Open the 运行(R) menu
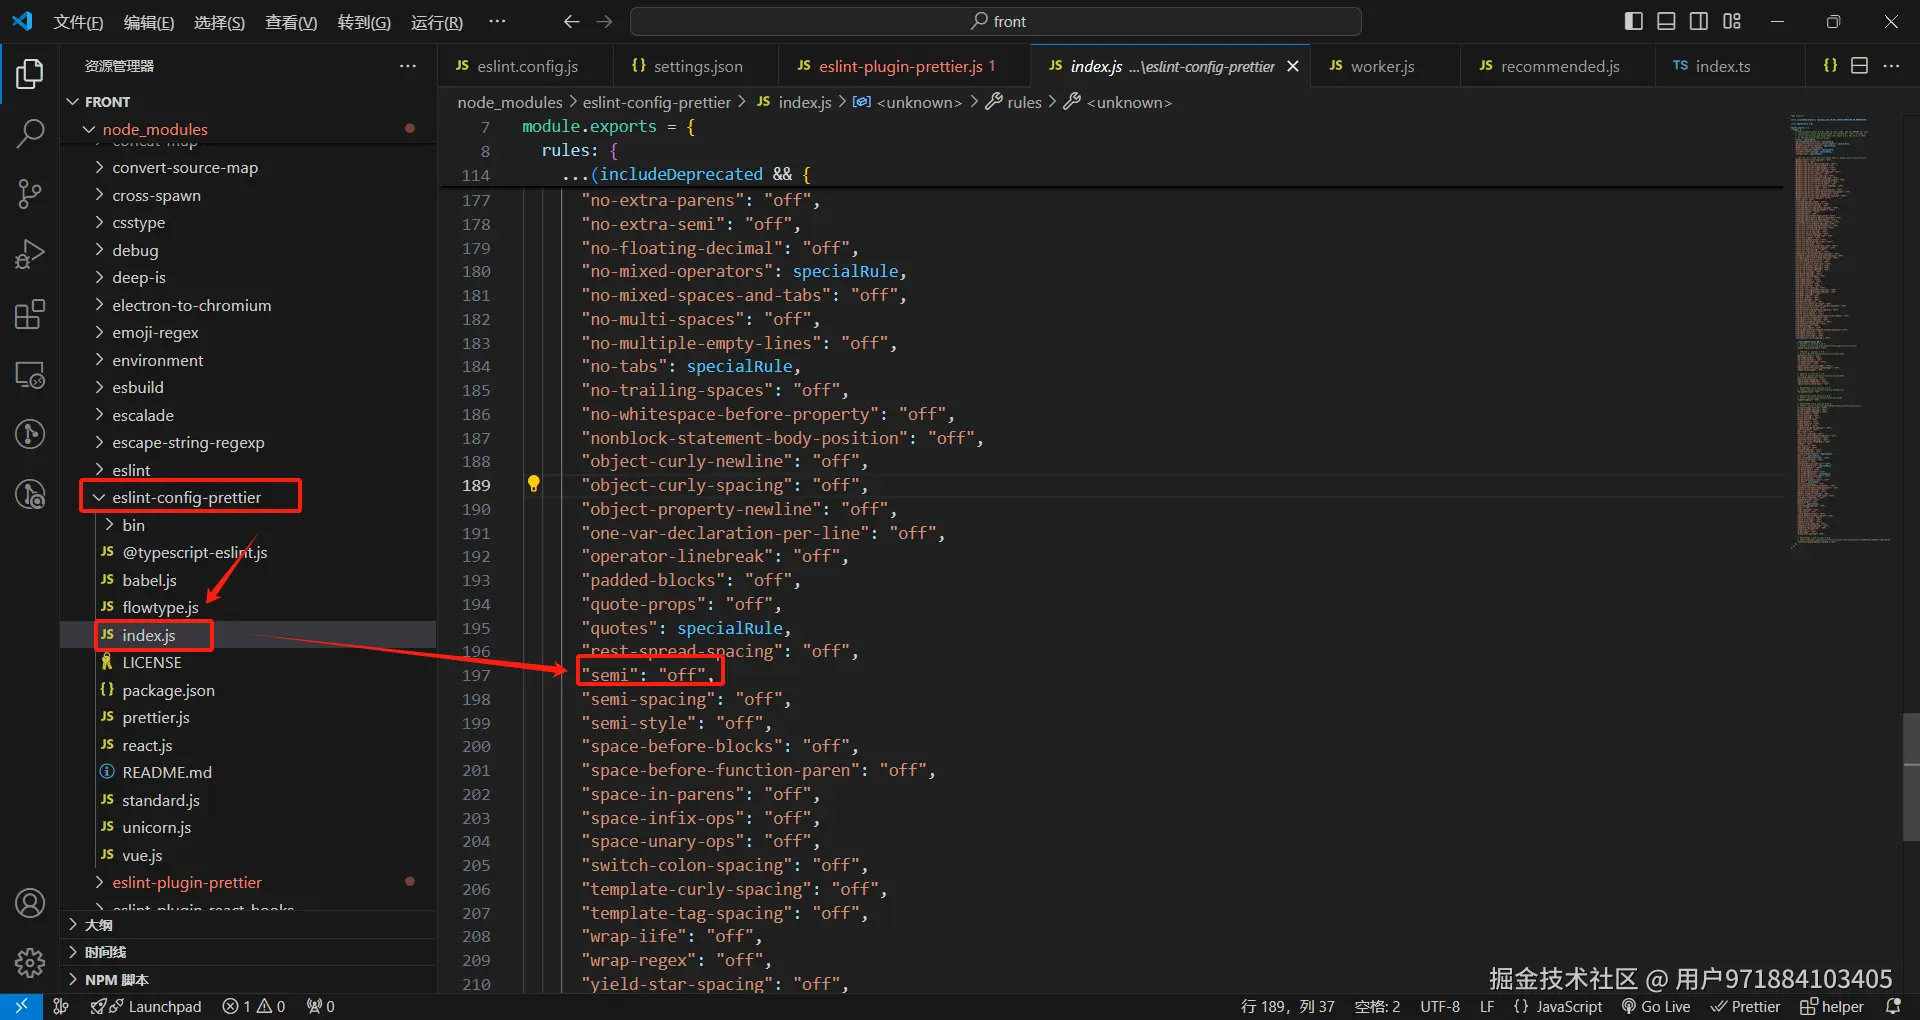This screenshot has width=1920, height=1020. coord(437,22)
